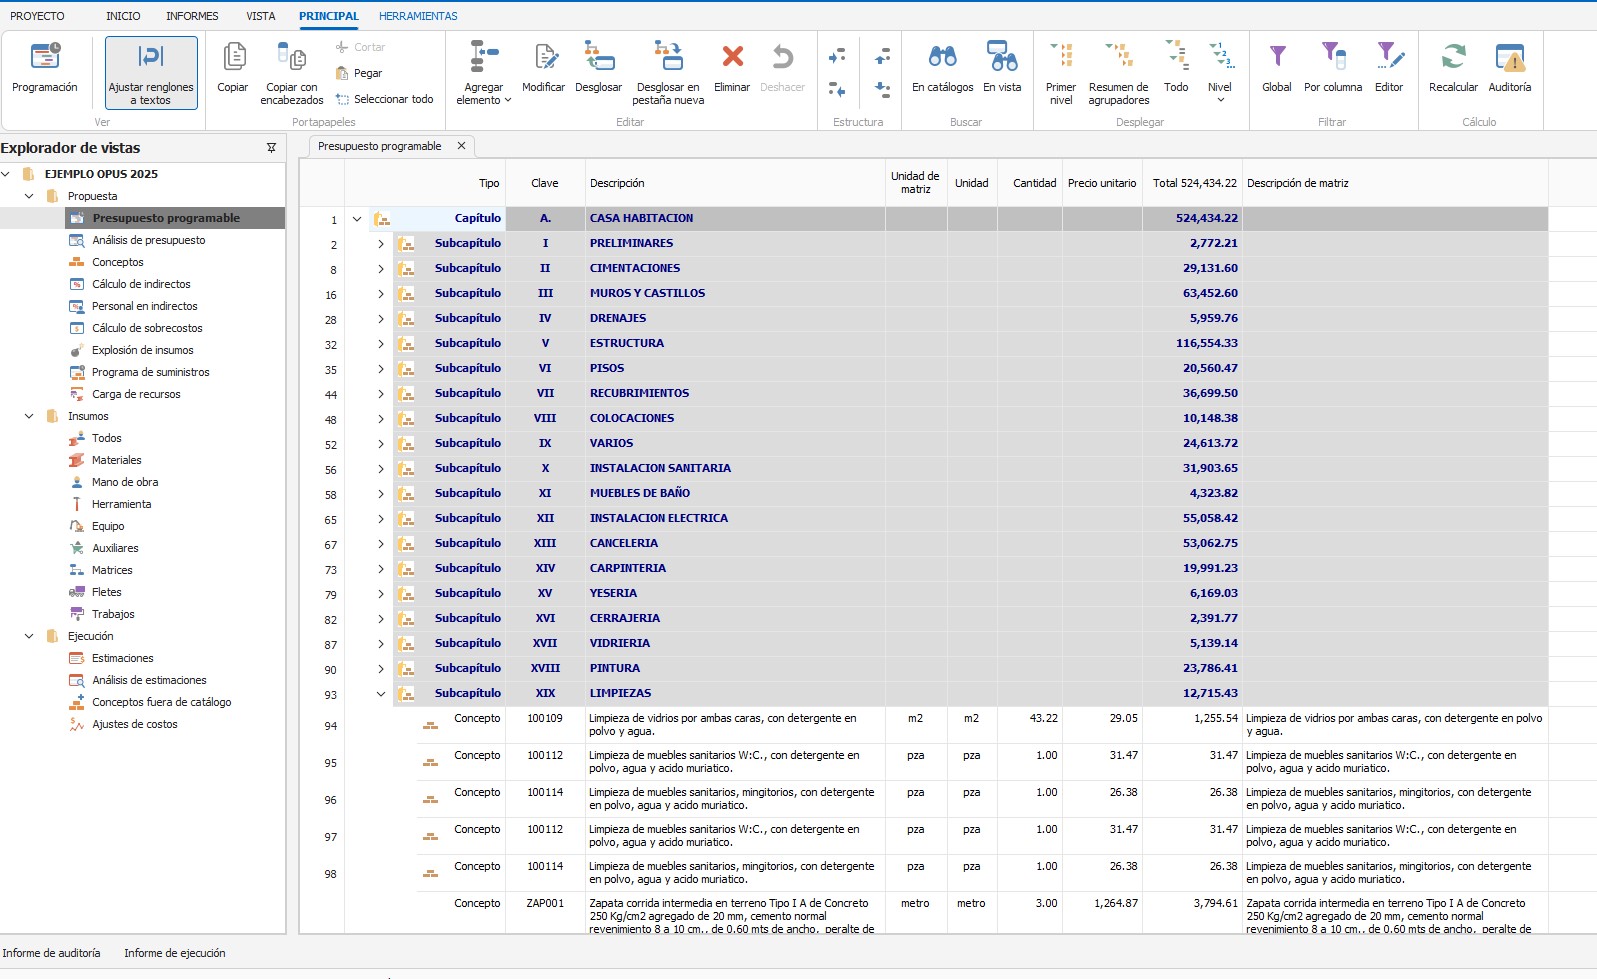1597x979 pixels.
Task: Collapse the LIMPIEZAS subchapter
Action: (x=381, y=693)
